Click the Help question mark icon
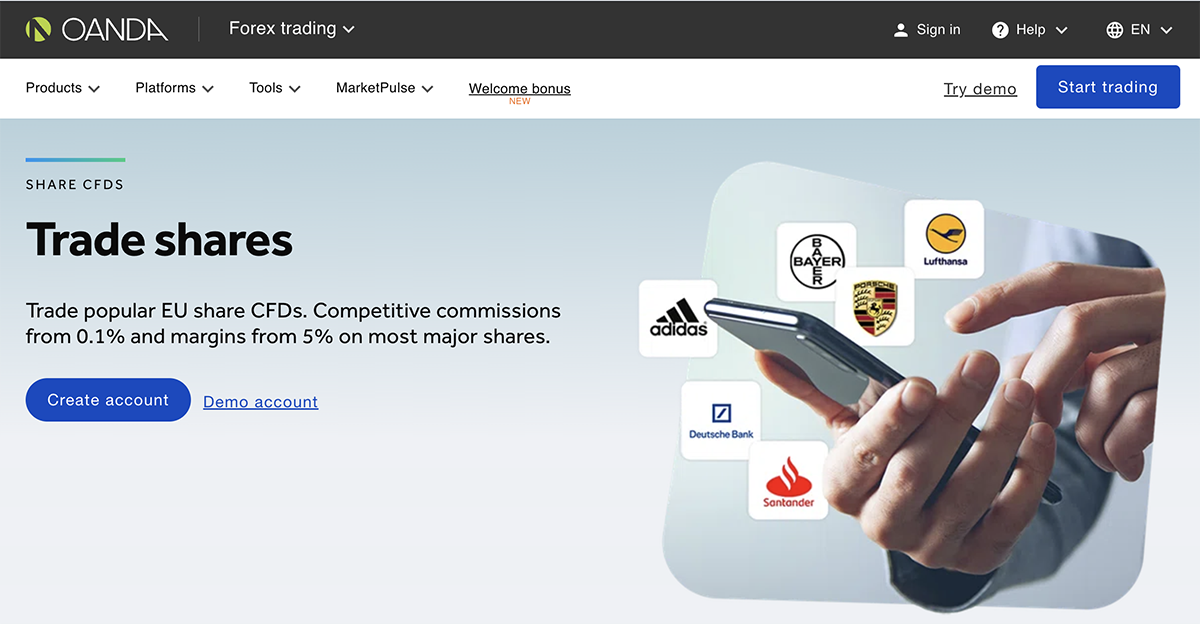 1000,30
